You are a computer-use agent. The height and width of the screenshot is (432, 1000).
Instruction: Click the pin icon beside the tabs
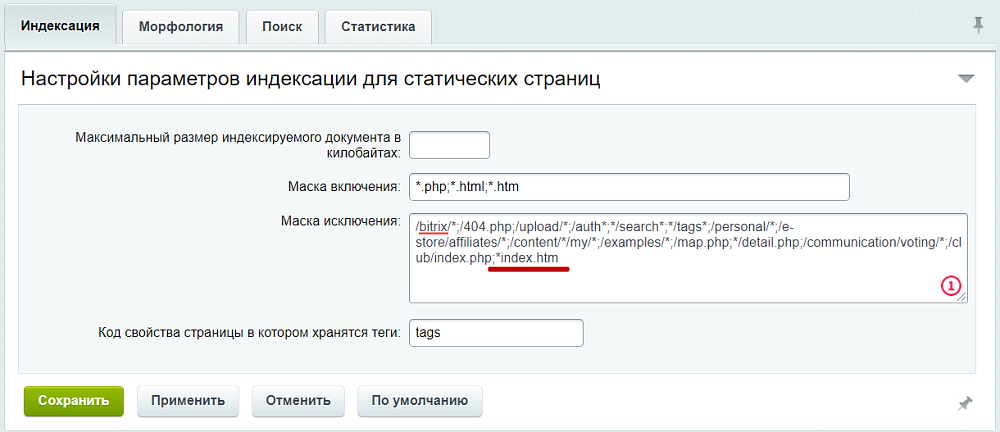pos(978,25)
